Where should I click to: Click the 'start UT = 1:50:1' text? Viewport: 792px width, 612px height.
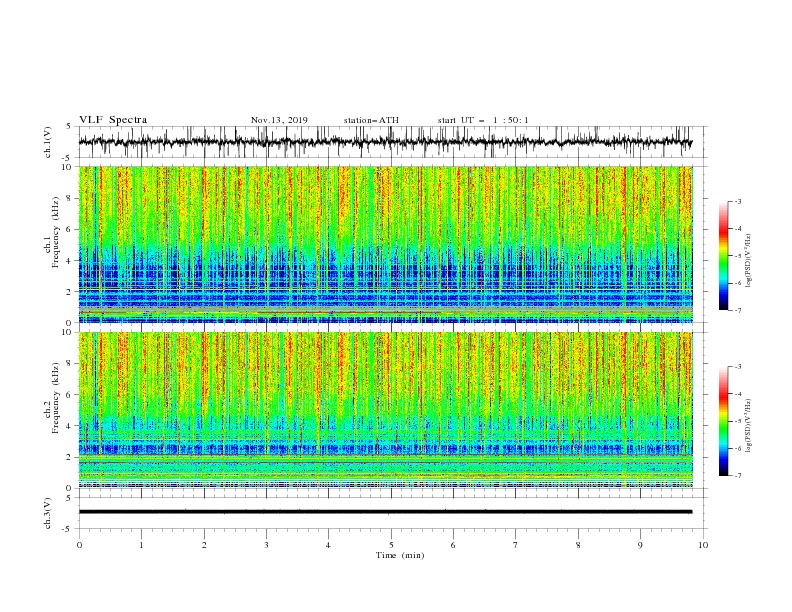click(483, 120)
